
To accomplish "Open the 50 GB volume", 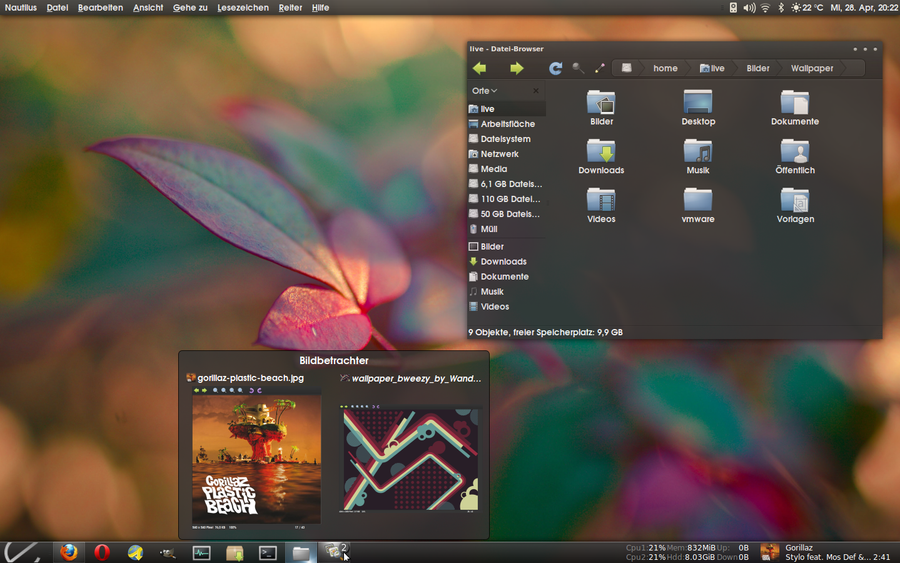I will (x=506, y=213).
